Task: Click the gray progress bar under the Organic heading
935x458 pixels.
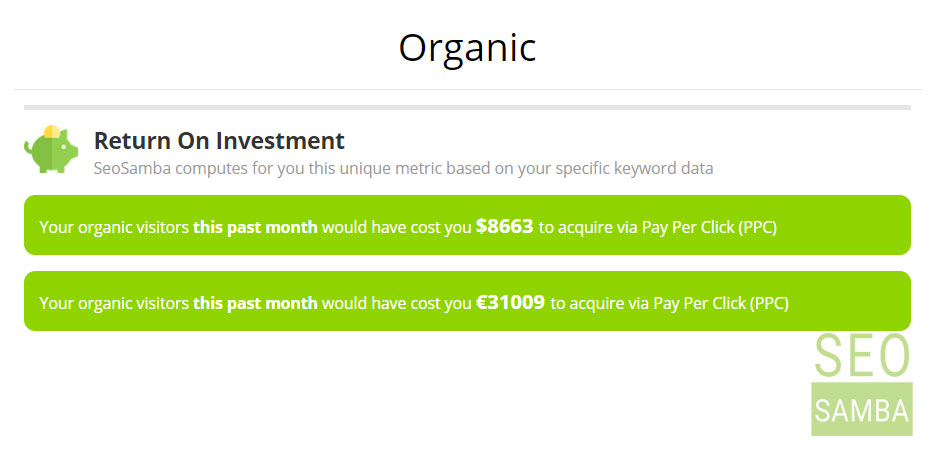Action: coord(468,107)
